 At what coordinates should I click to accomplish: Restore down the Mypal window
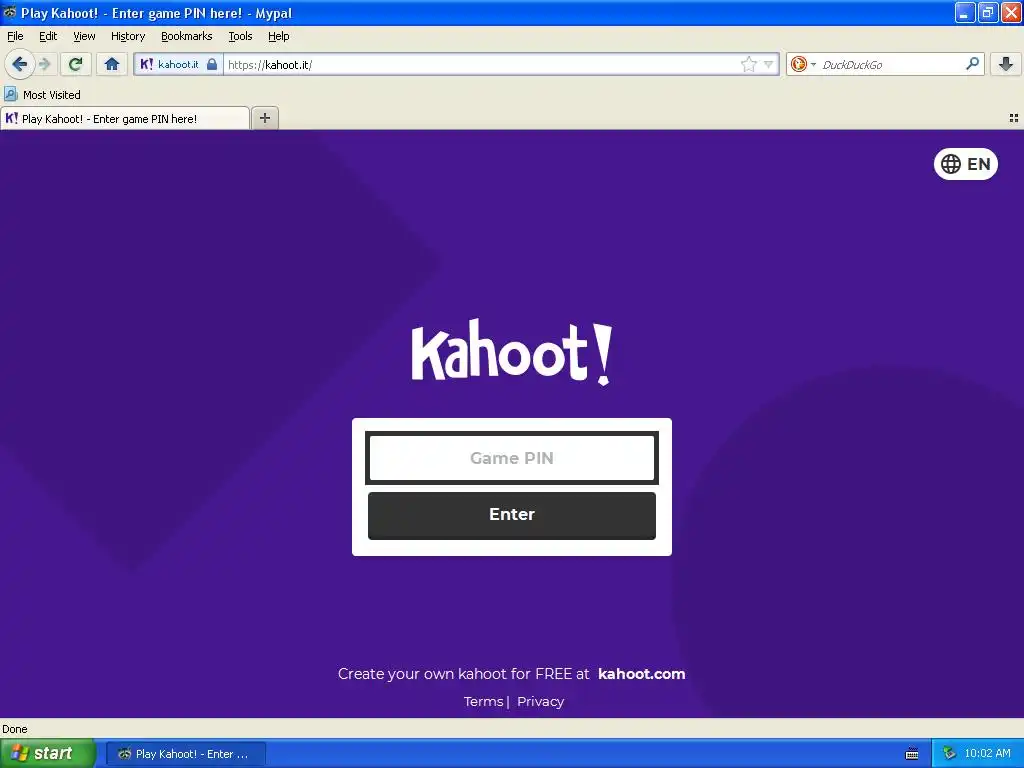988,12
